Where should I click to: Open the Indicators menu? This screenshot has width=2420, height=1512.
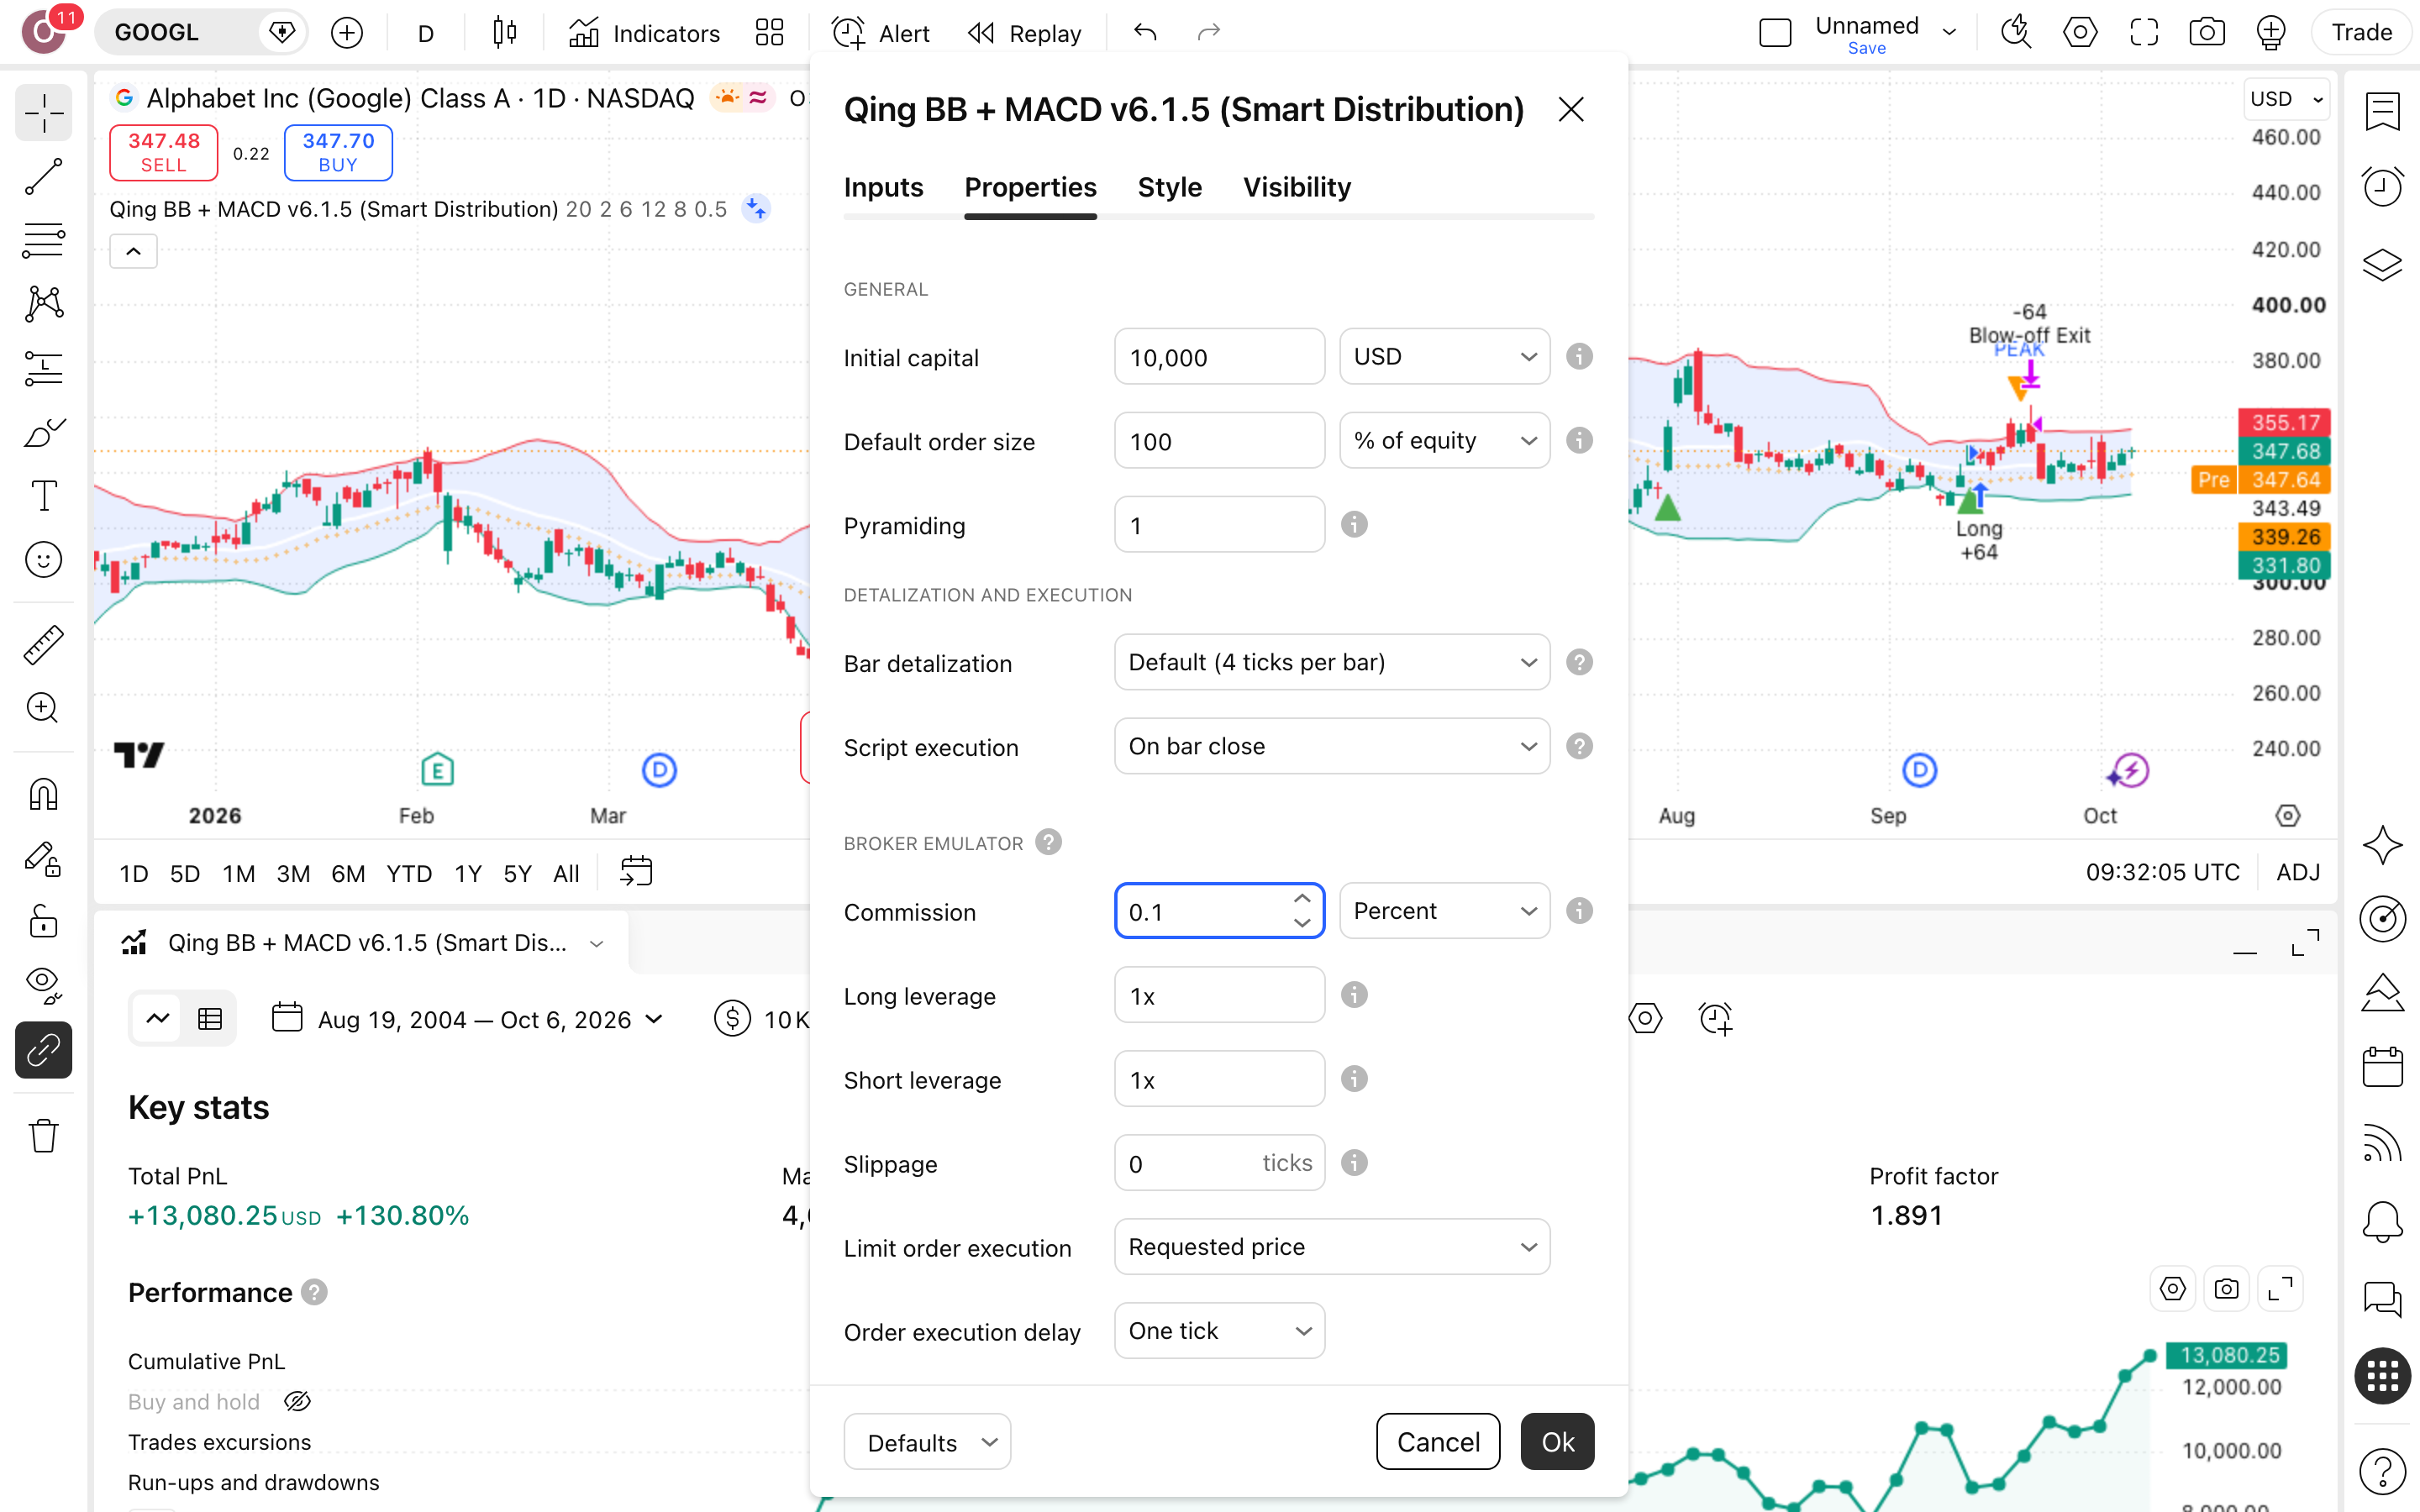[x=644, y=33]
